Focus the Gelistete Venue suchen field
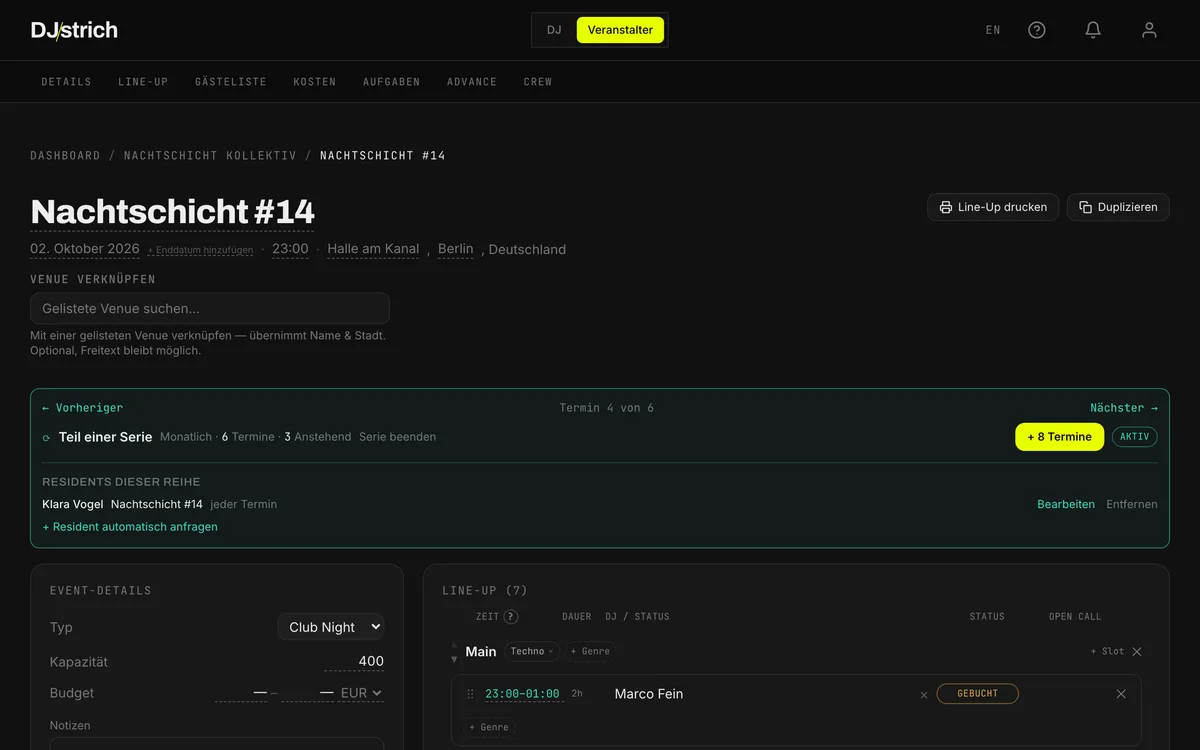 tap(210, 308)
